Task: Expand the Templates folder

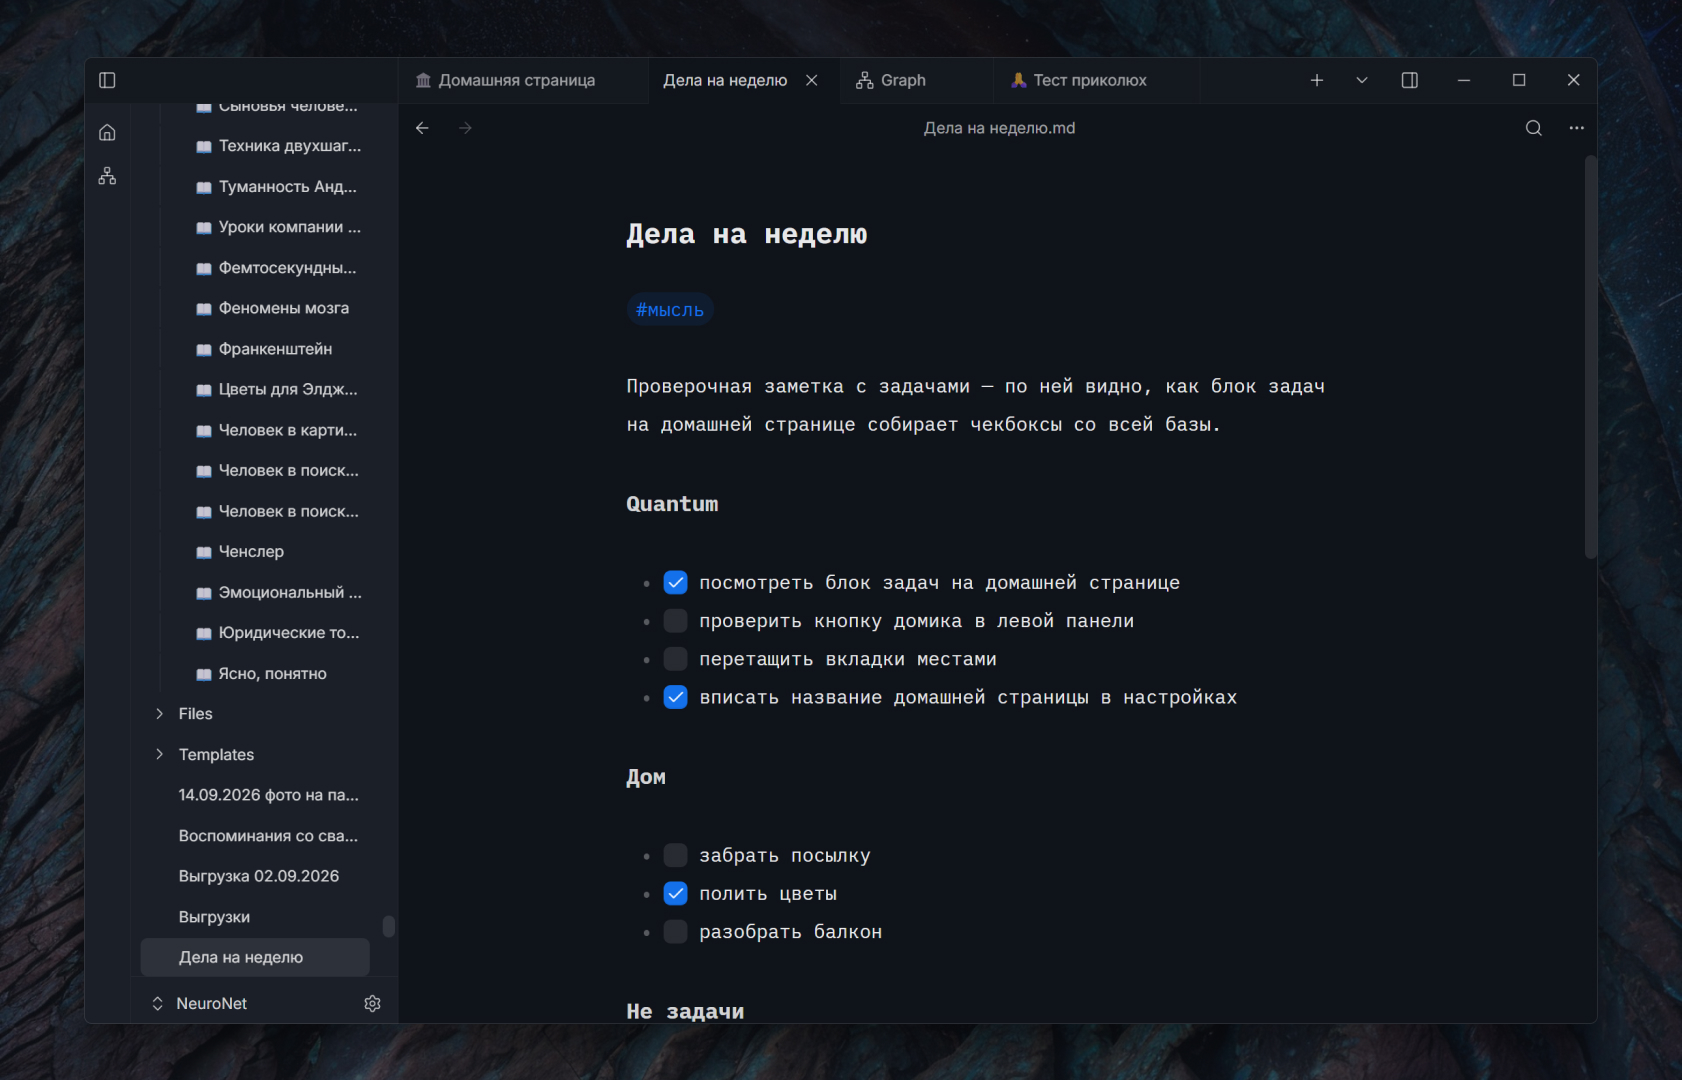Action: [159, 754]
